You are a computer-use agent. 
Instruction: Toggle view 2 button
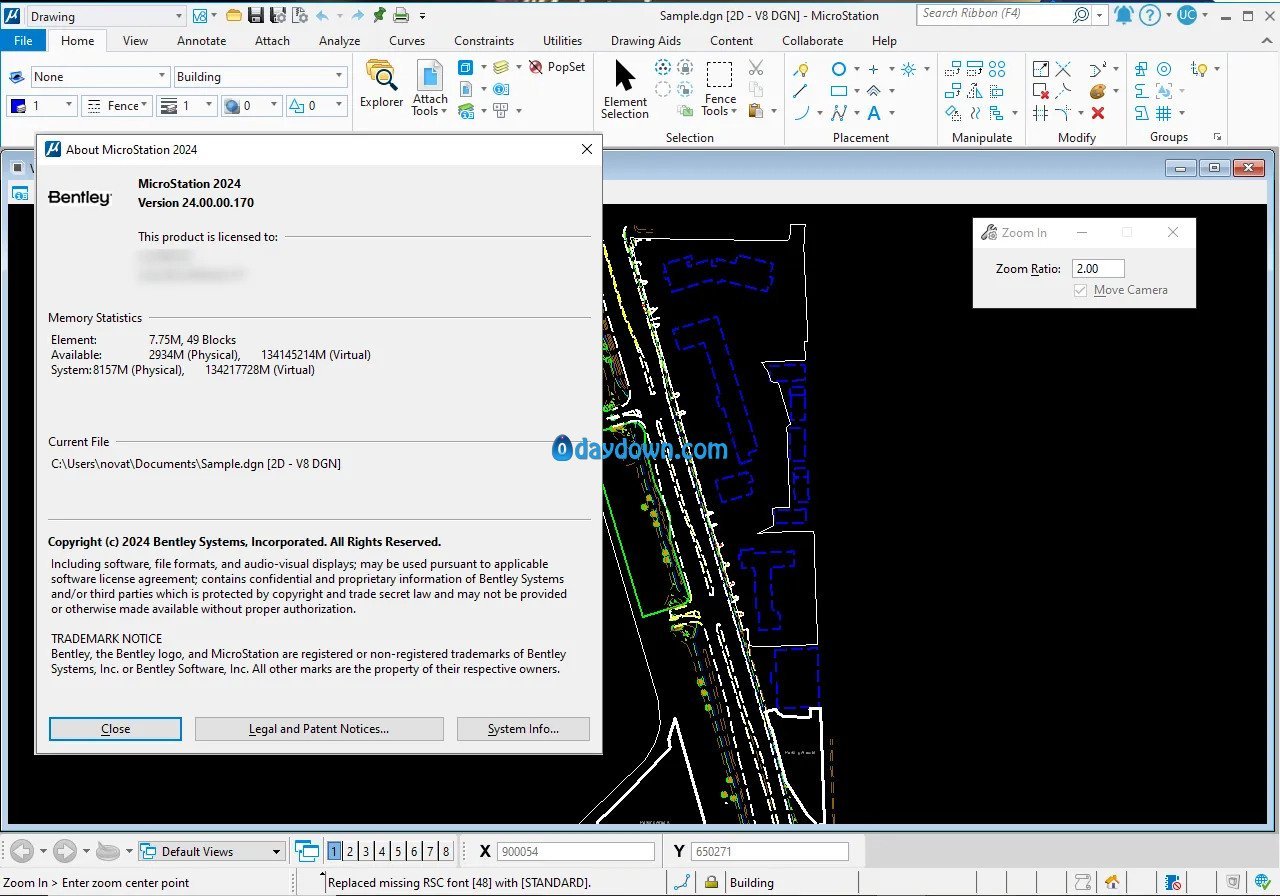tap(350, 851)
